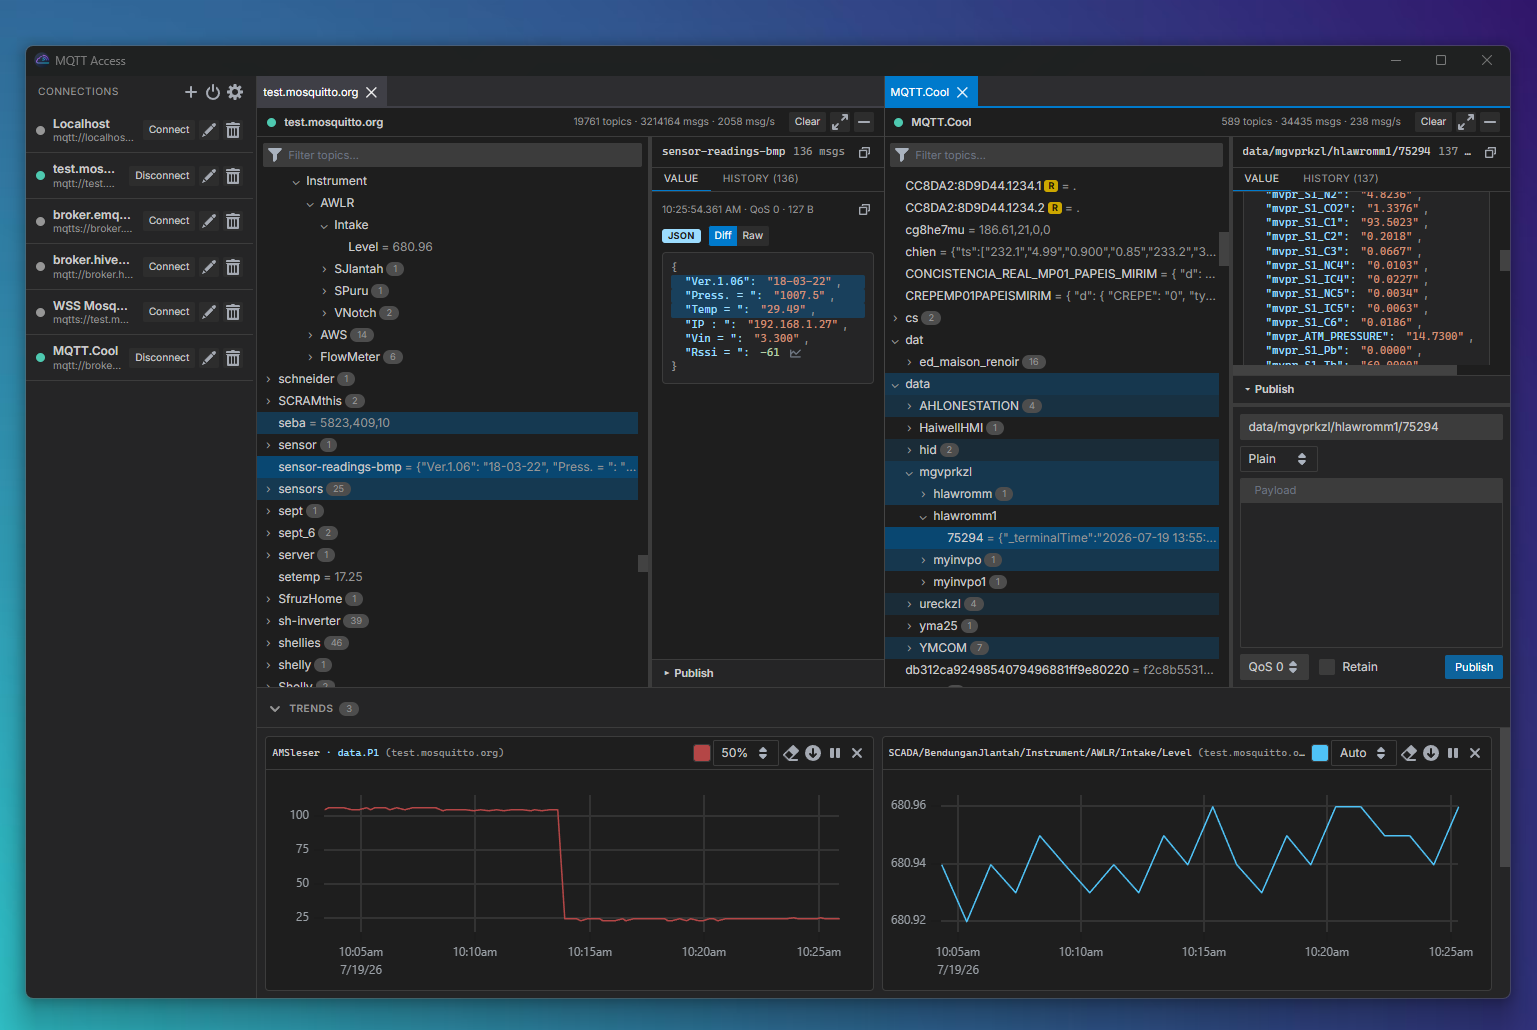The height and width of the screenshot is (1030, 1537).
Task: Connect to Localhost broker
Action: point(169,130)
